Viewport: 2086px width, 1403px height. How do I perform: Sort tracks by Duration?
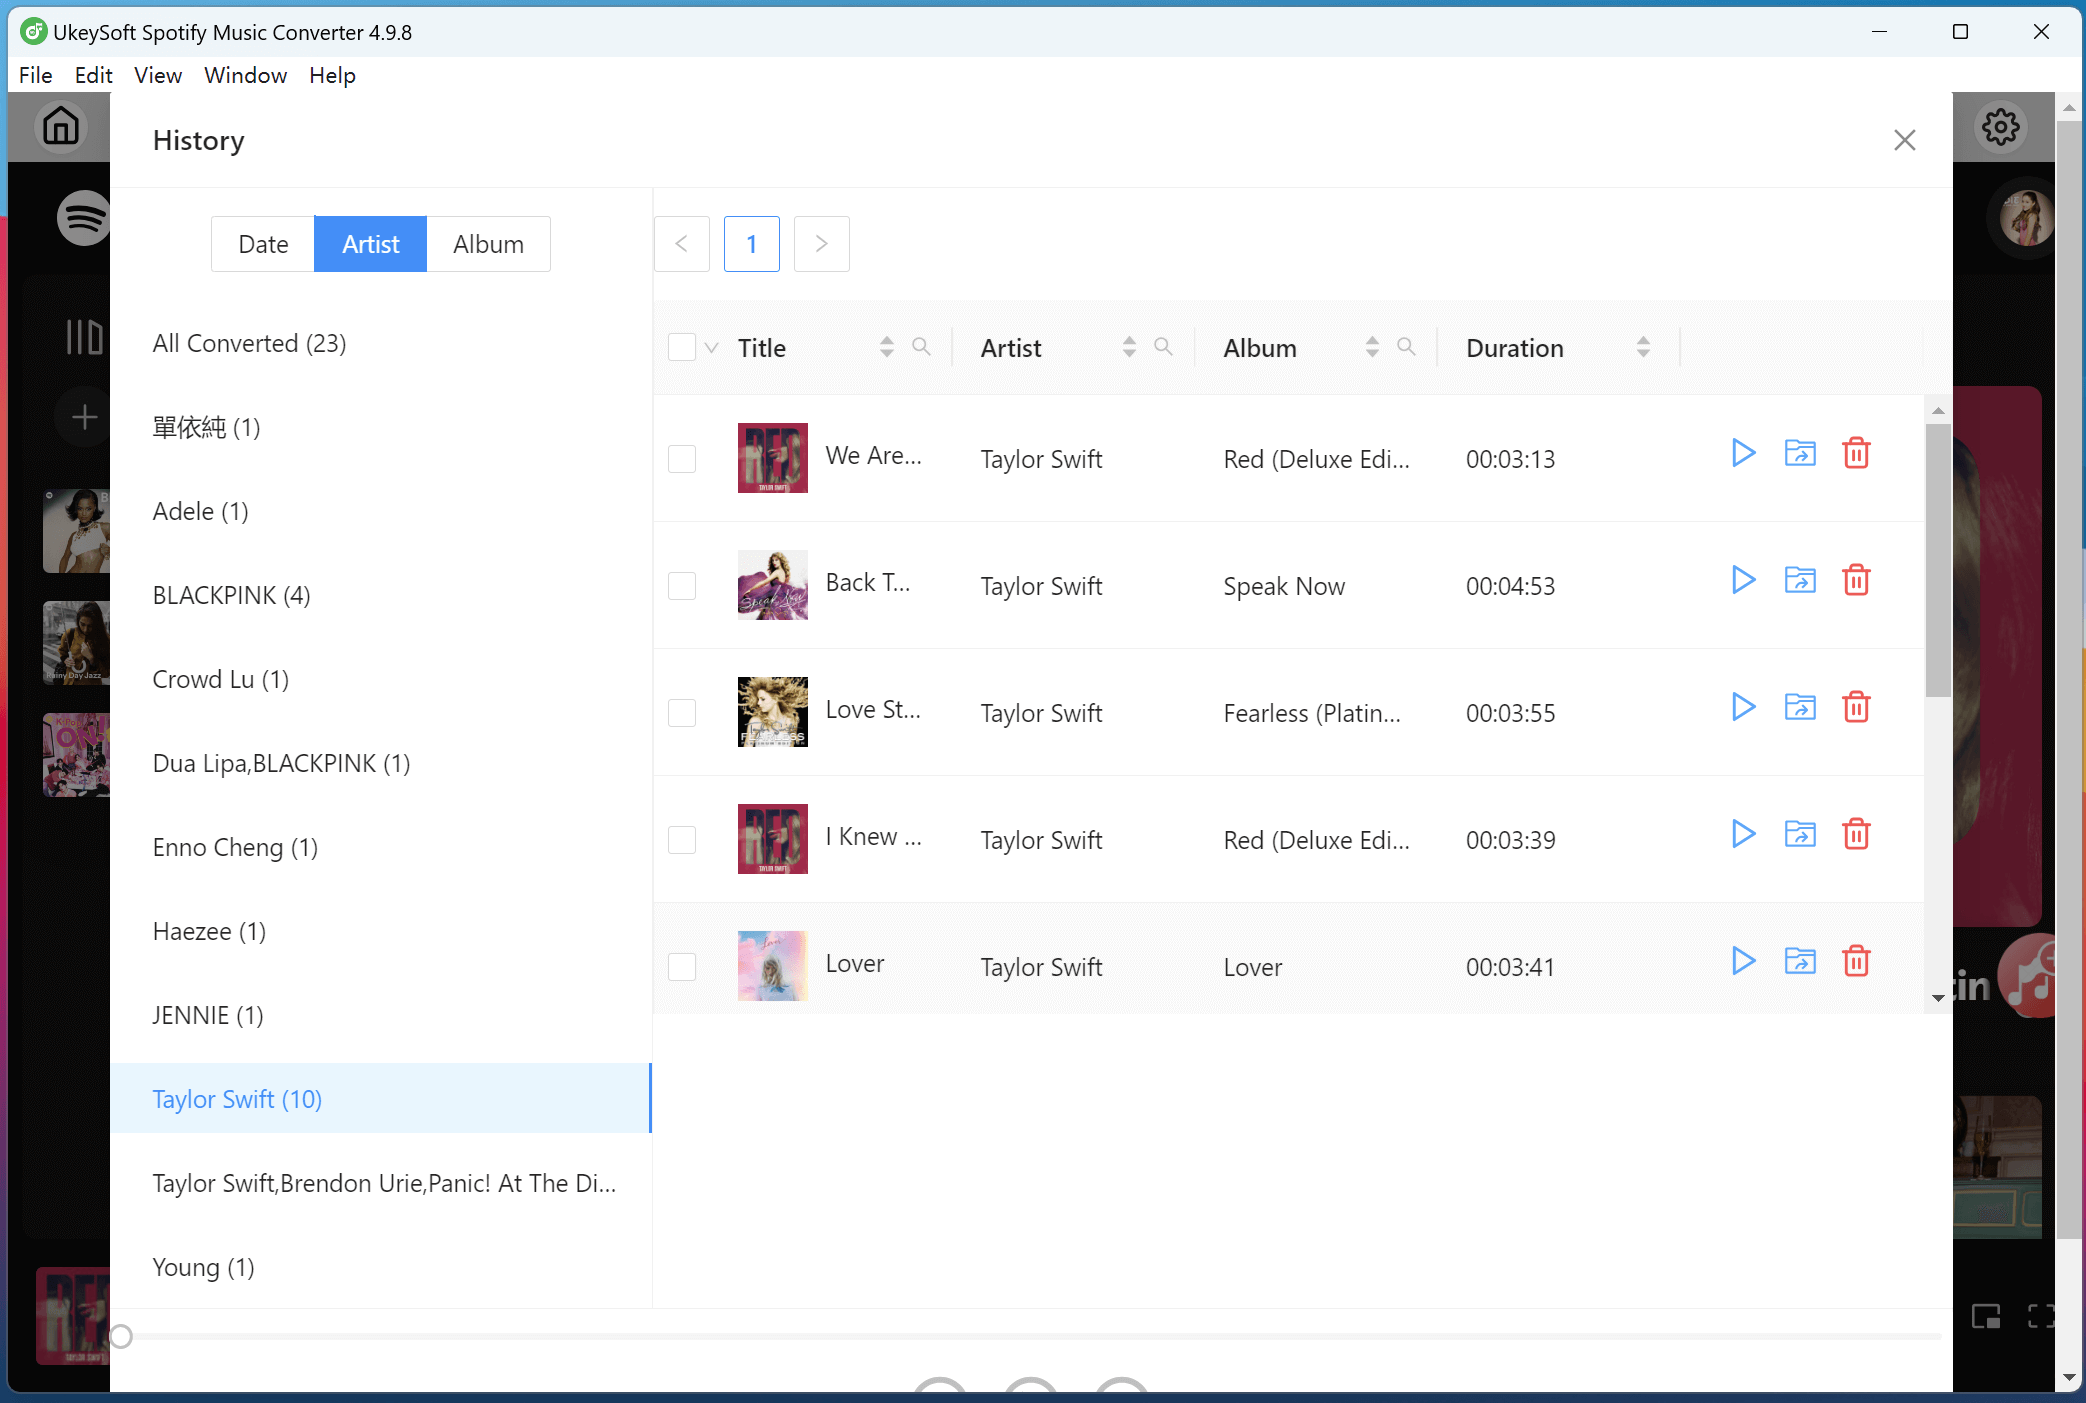(x=1645, y=347)
